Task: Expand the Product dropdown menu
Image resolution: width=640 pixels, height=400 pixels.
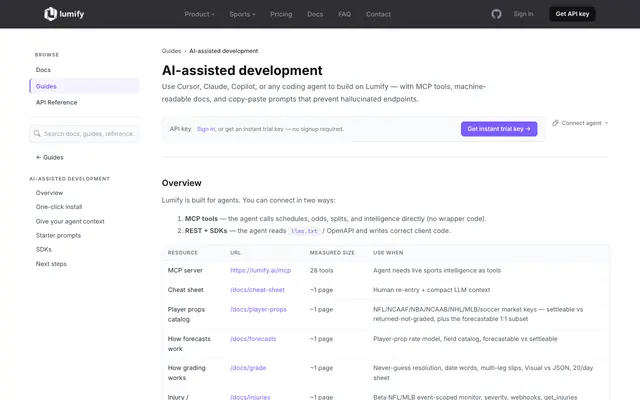Action: point(199,14)
